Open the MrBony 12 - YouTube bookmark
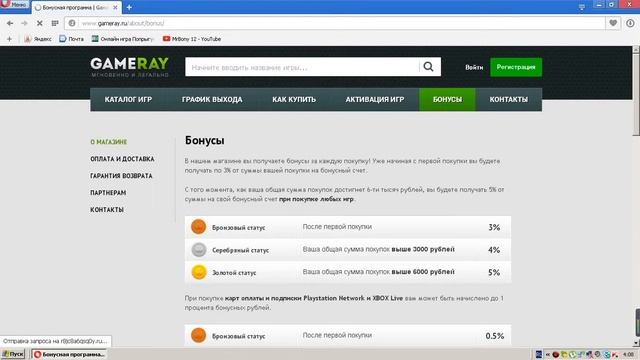 192,39
